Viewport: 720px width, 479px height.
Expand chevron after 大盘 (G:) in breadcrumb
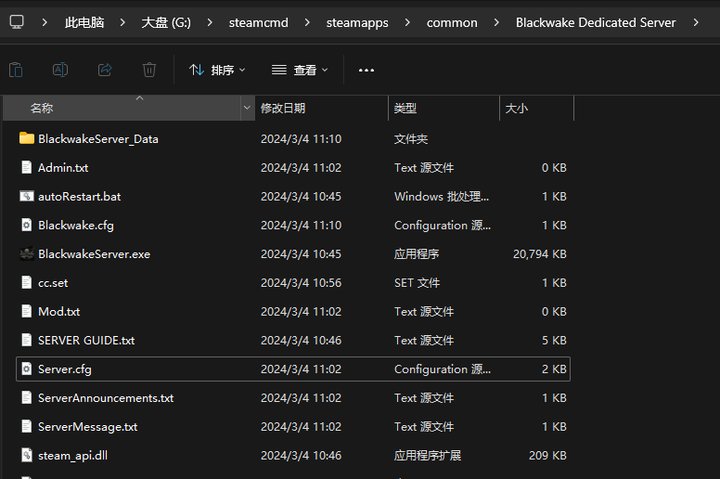click(209, 22)
